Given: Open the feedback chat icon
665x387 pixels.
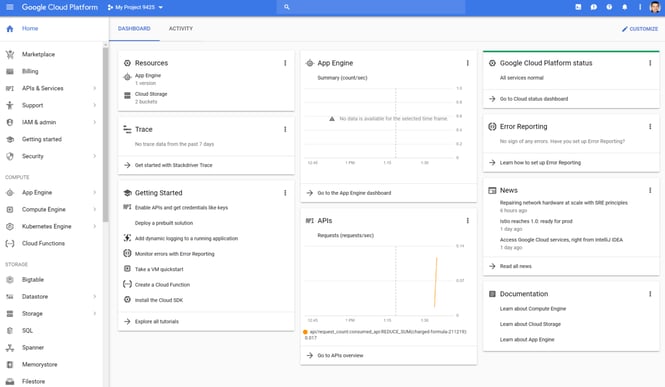Looking at the screenshot, I should [594, 7].
